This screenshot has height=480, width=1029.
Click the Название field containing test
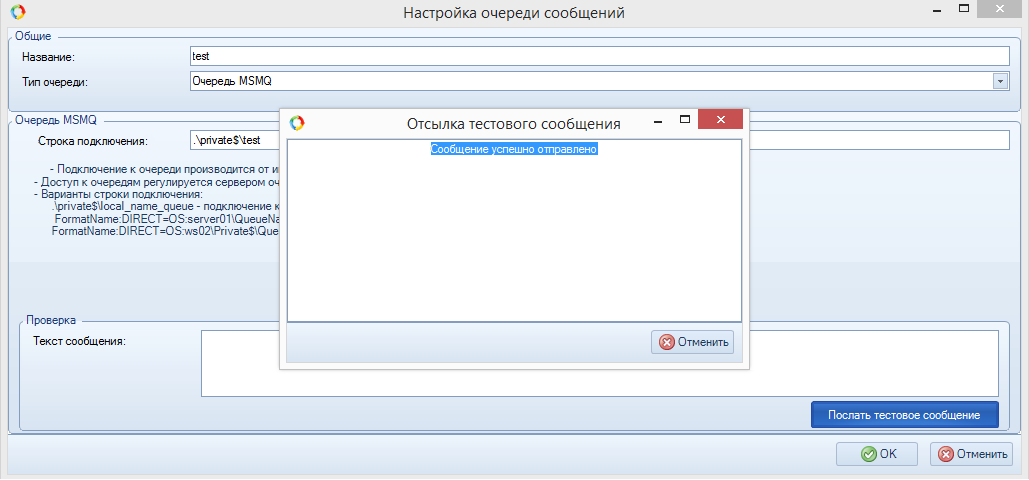click(600, 56)
